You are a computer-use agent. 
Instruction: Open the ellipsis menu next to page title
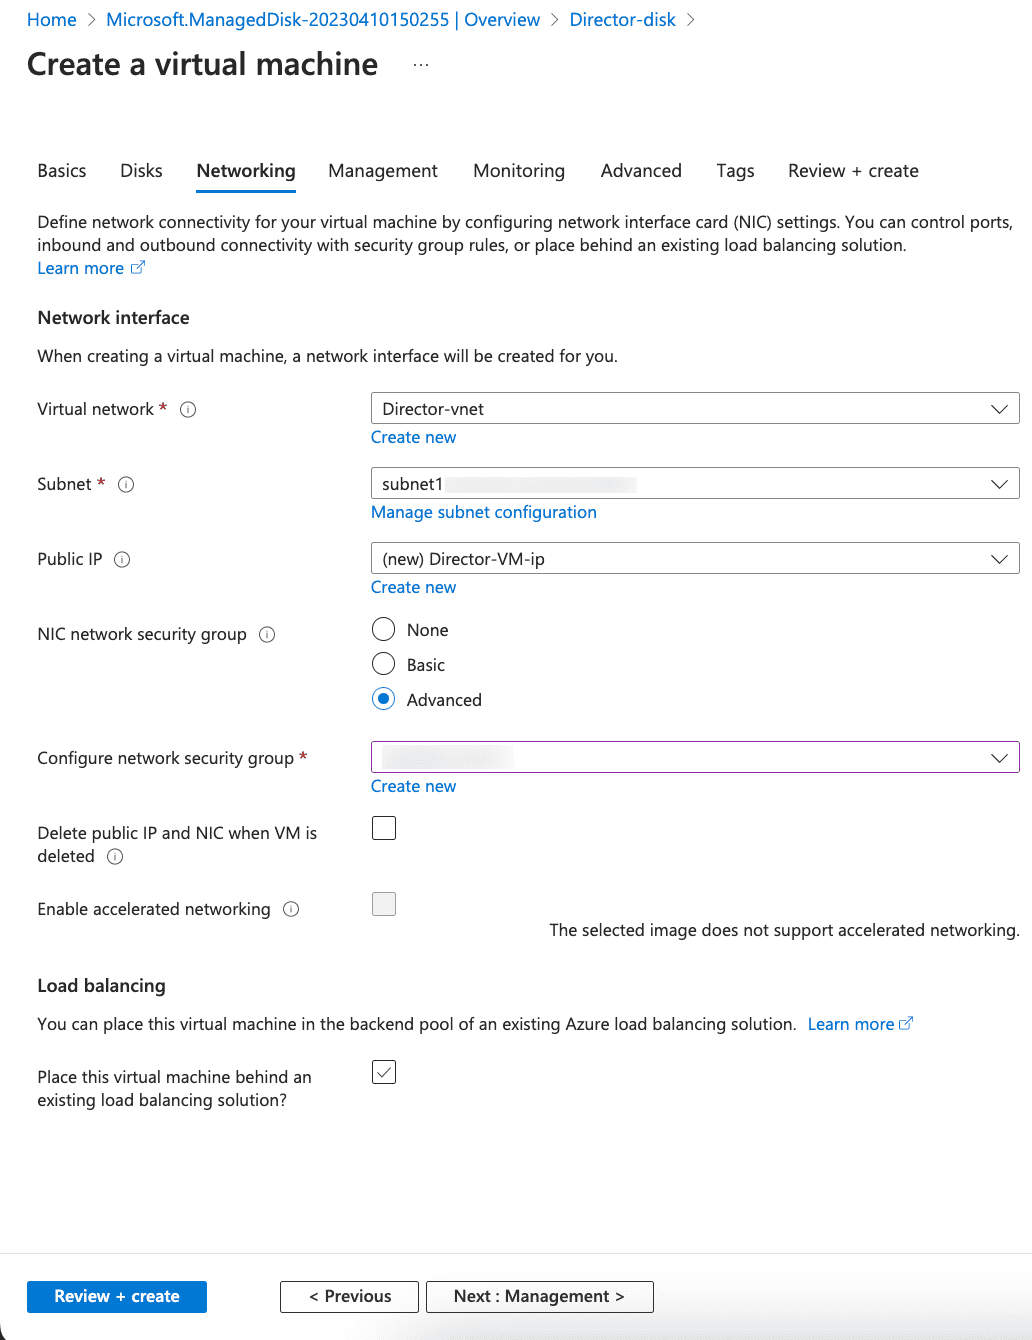pyautogui.click(x=420, y=63)
